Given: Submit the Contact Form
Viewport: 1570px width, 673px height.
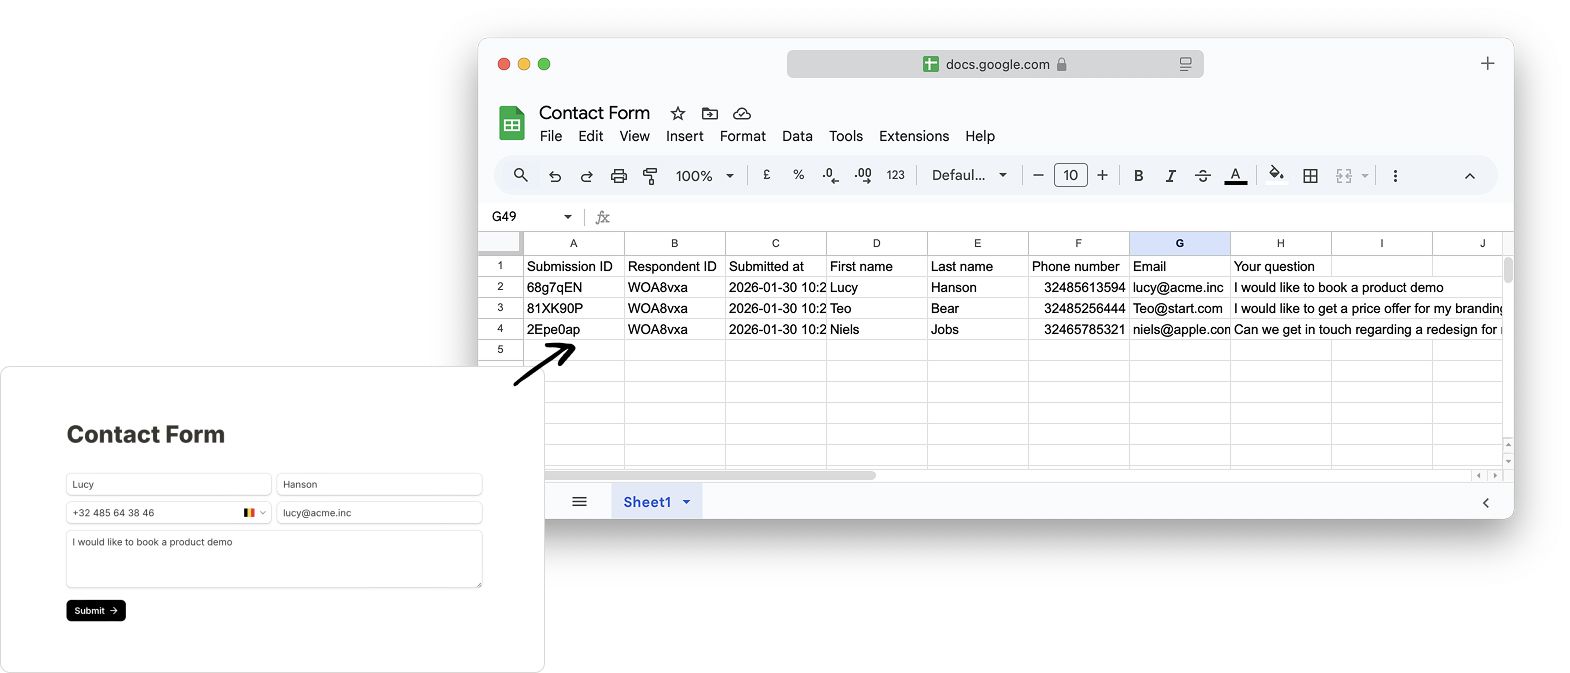Looking at the screenshot, I should click(x=96, y=610).
